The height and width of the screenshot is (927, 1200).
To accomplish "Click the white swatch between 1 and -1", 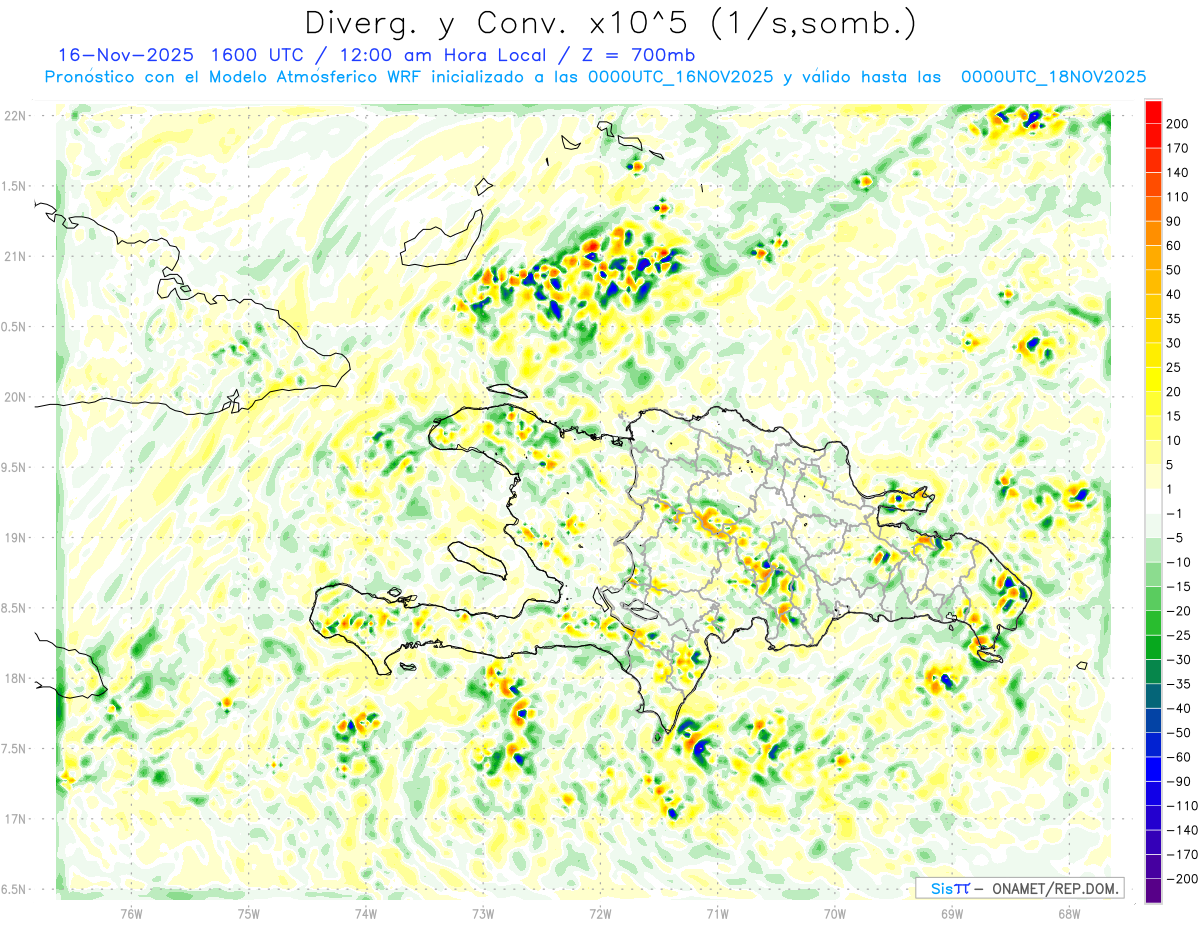I will 1153,501.
